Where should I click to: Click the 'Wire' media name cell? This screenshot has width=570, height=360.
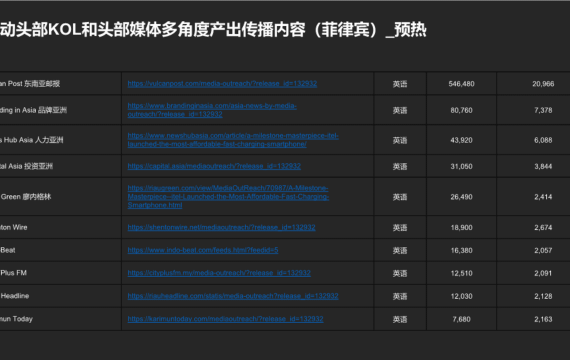(x=60, y=227)
